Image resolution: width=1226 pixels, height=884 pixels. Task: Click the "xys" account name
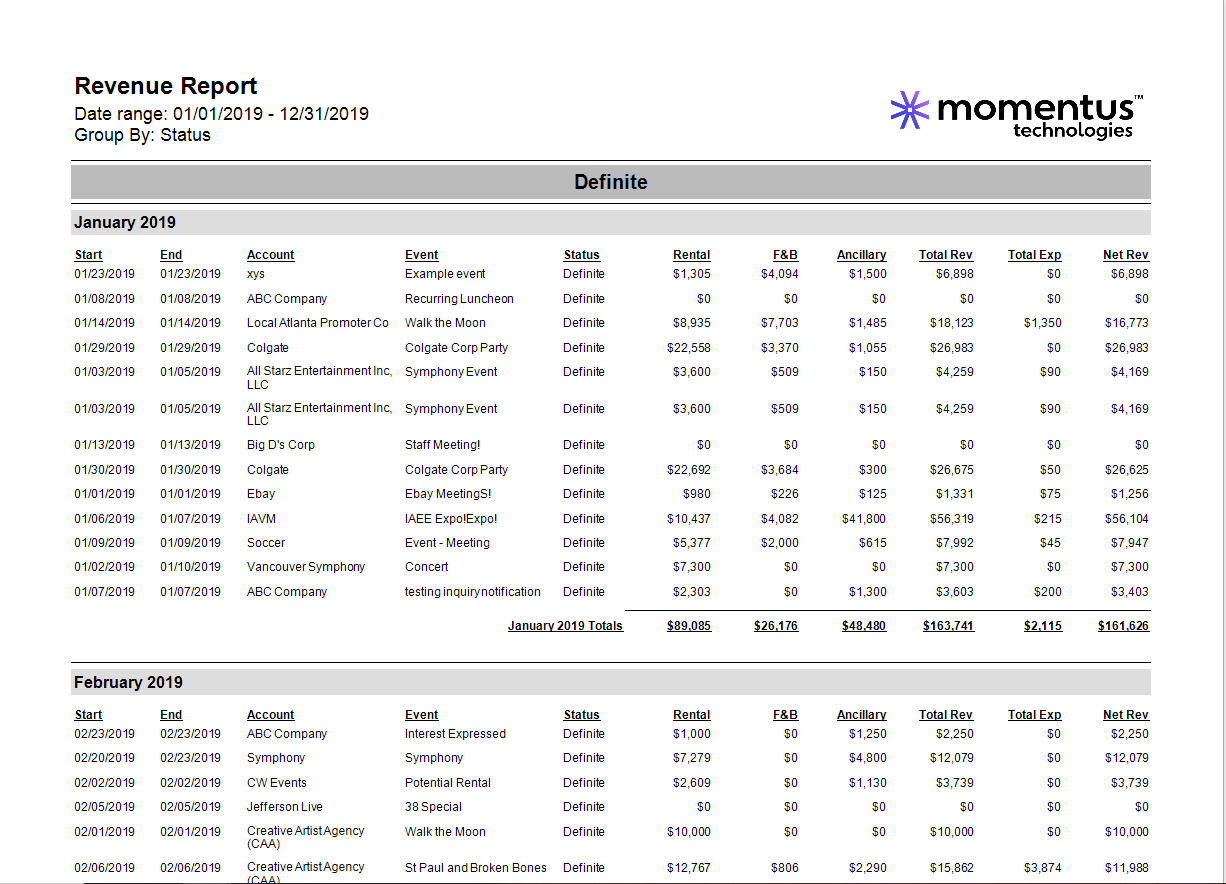pos(256,274)
